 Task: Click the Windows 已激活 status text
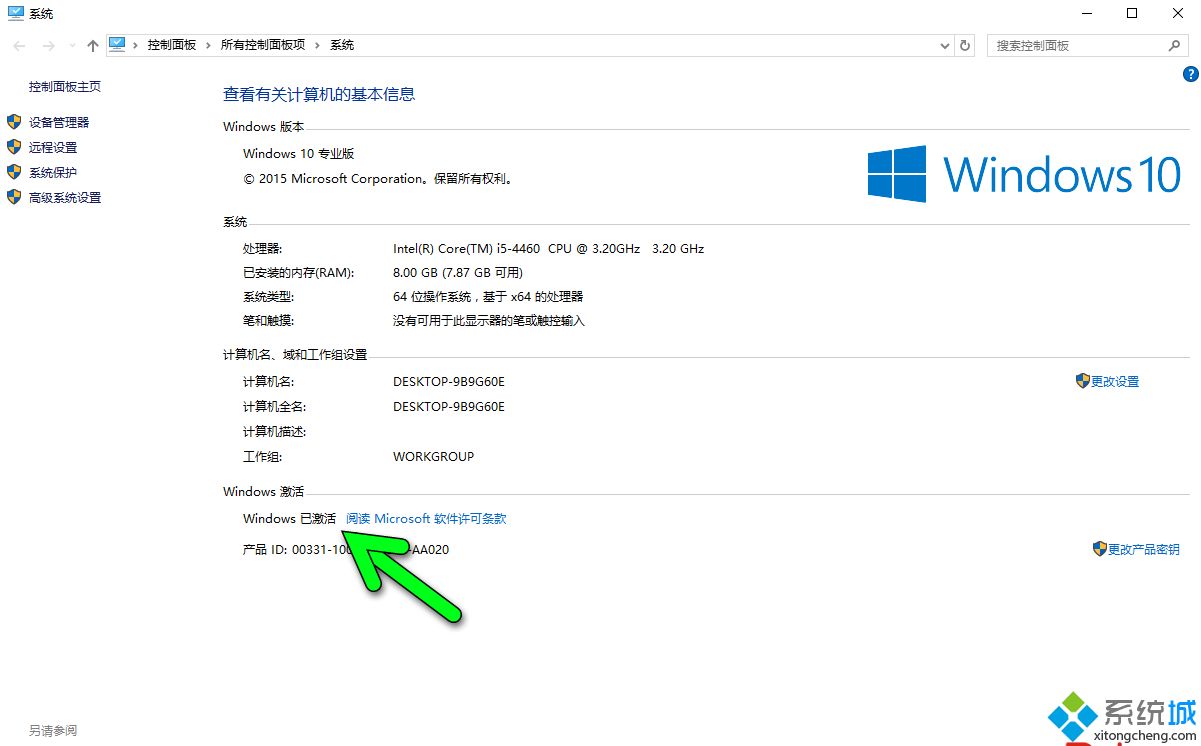290,519
